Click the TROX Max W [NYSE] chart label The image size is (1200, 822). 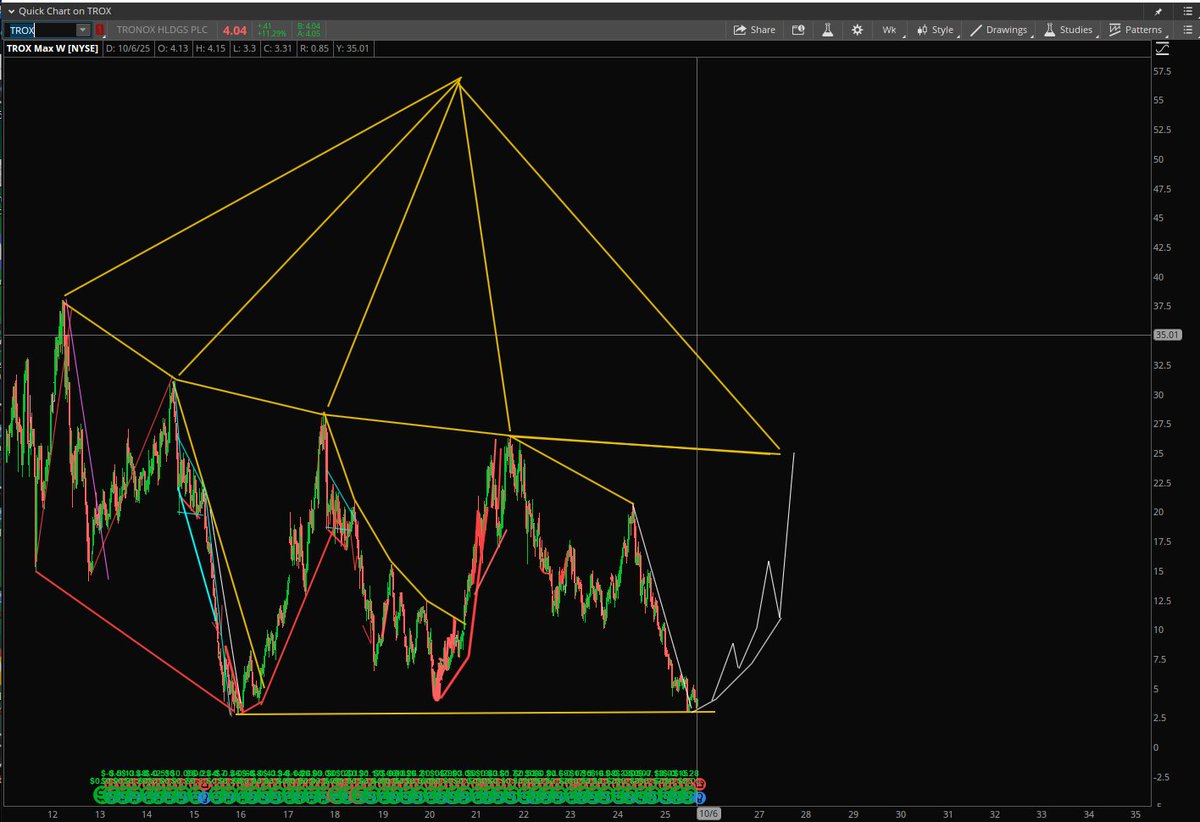[52, 48]
